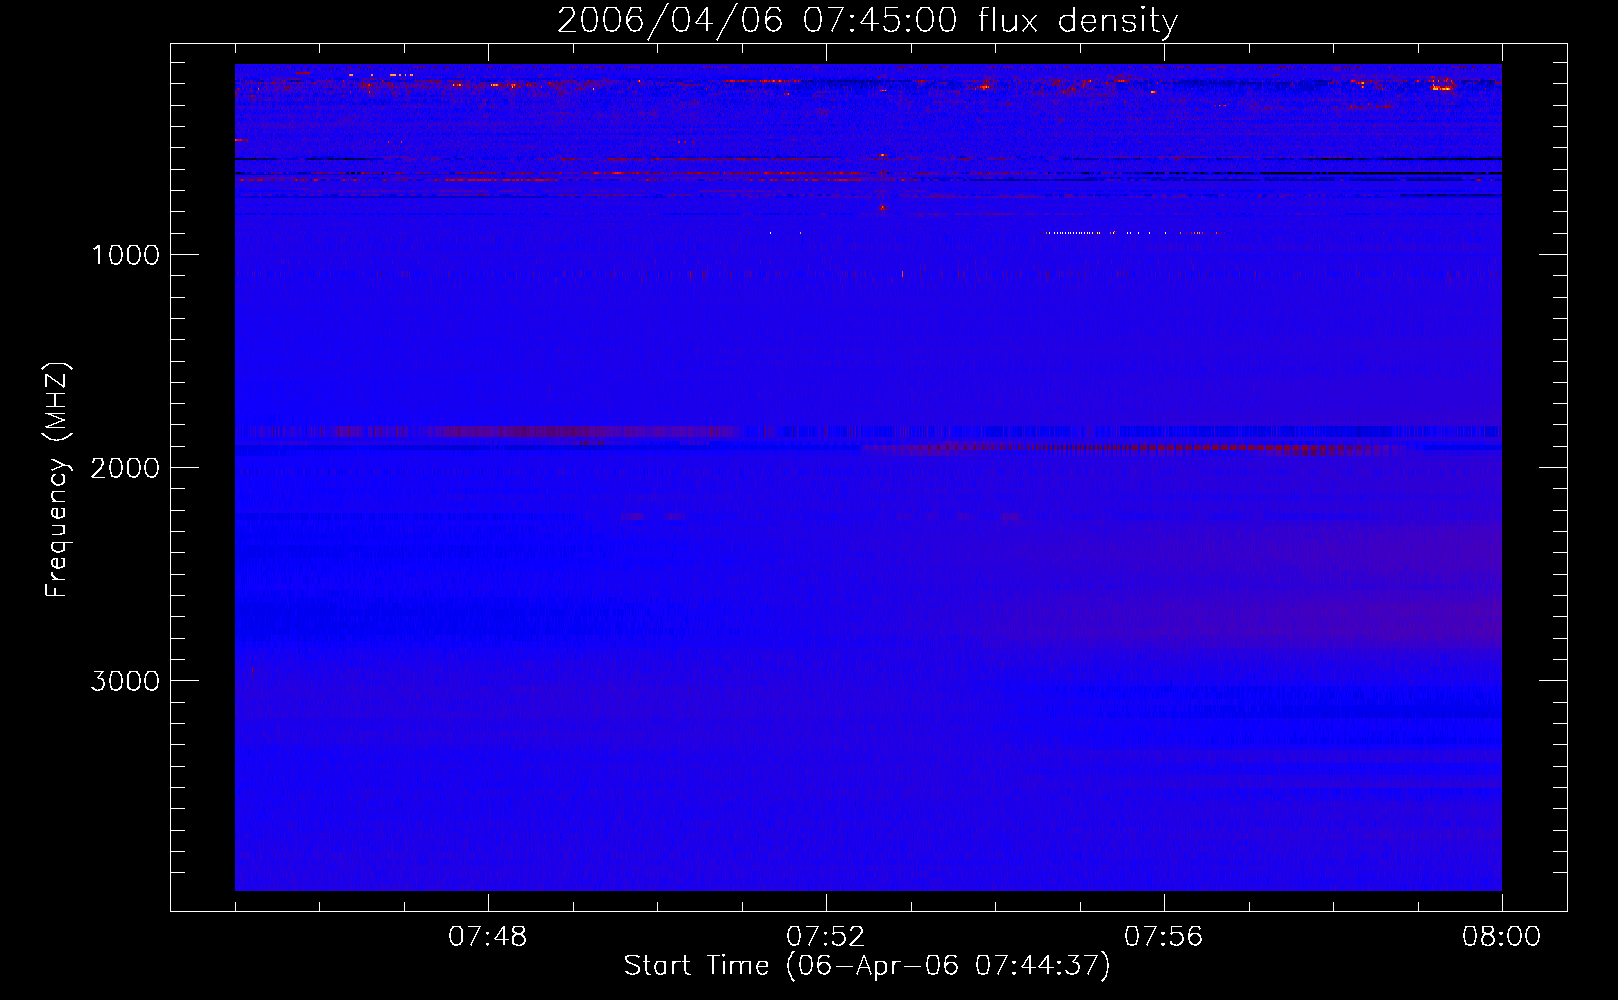The width and height of the screenshot is (1618, 1000).
Task: Click the plot title '2006/04/06 07:45:00 flux density'
Action: click(867, 21)
